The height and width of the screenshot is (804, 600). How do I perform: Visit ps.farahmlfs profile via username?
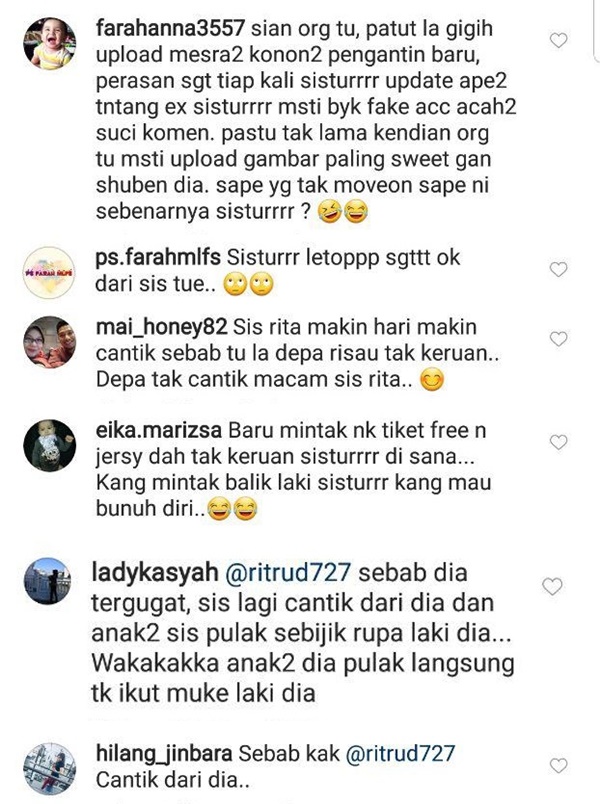click(x=158, y=257)
